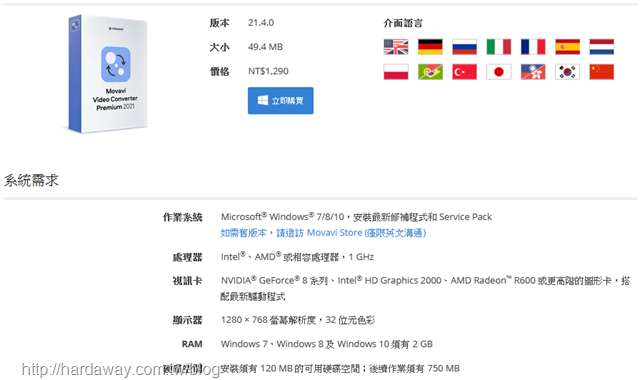Click the 價格 label

[x=219, y=72]
